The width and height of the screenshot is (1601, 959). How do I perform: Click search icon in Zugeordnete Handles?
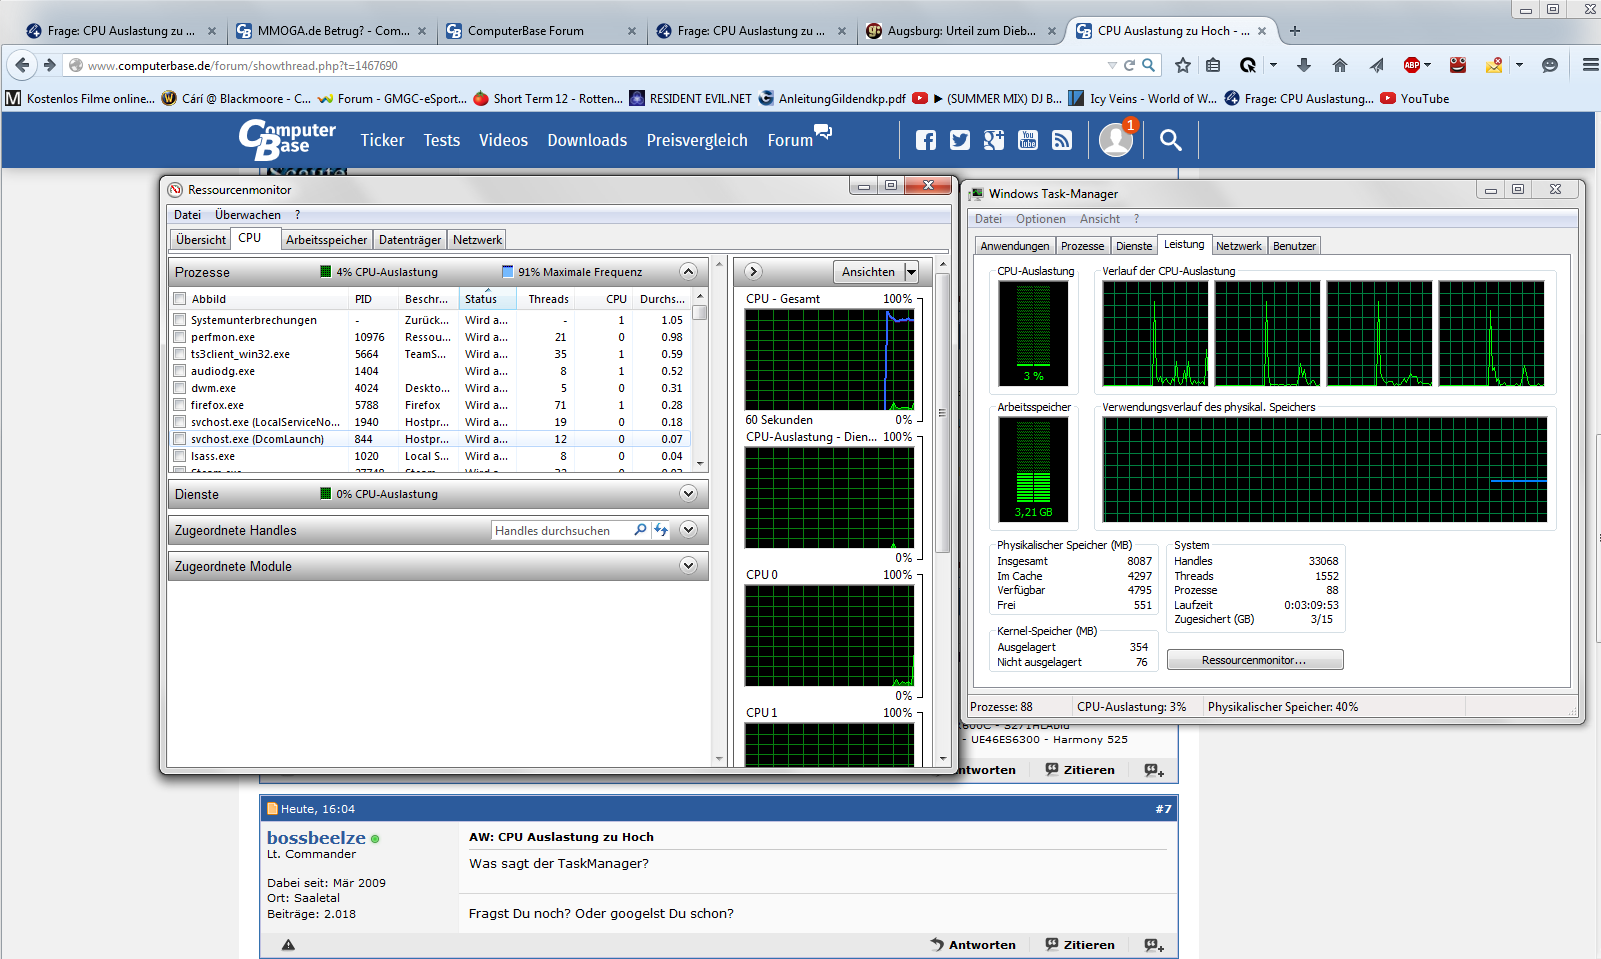pos(640,530)
